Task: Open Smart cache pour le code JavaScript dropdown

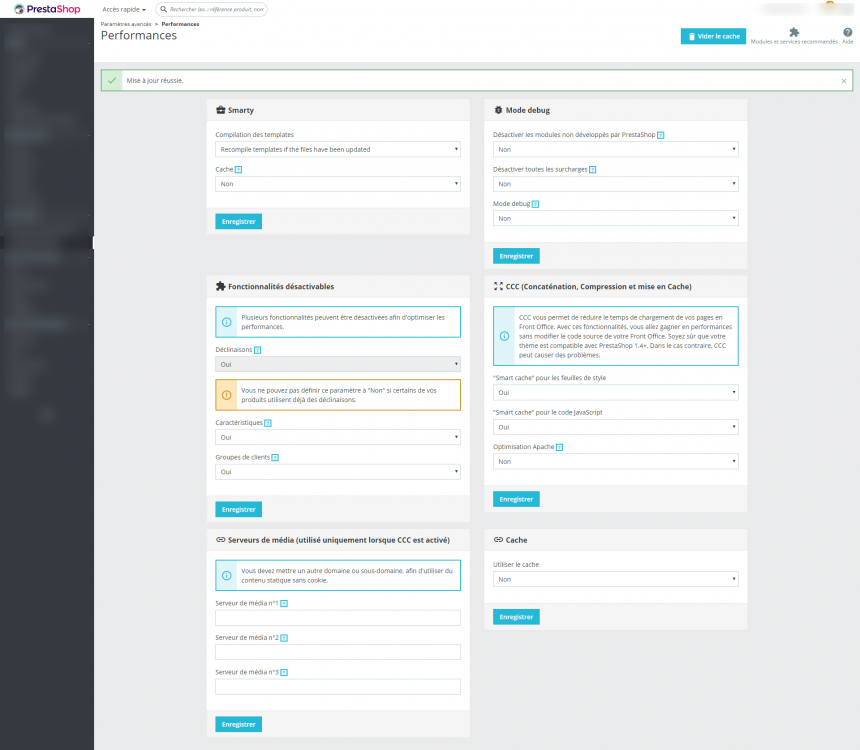Action: pyautogui.click(x=615, y=427)
